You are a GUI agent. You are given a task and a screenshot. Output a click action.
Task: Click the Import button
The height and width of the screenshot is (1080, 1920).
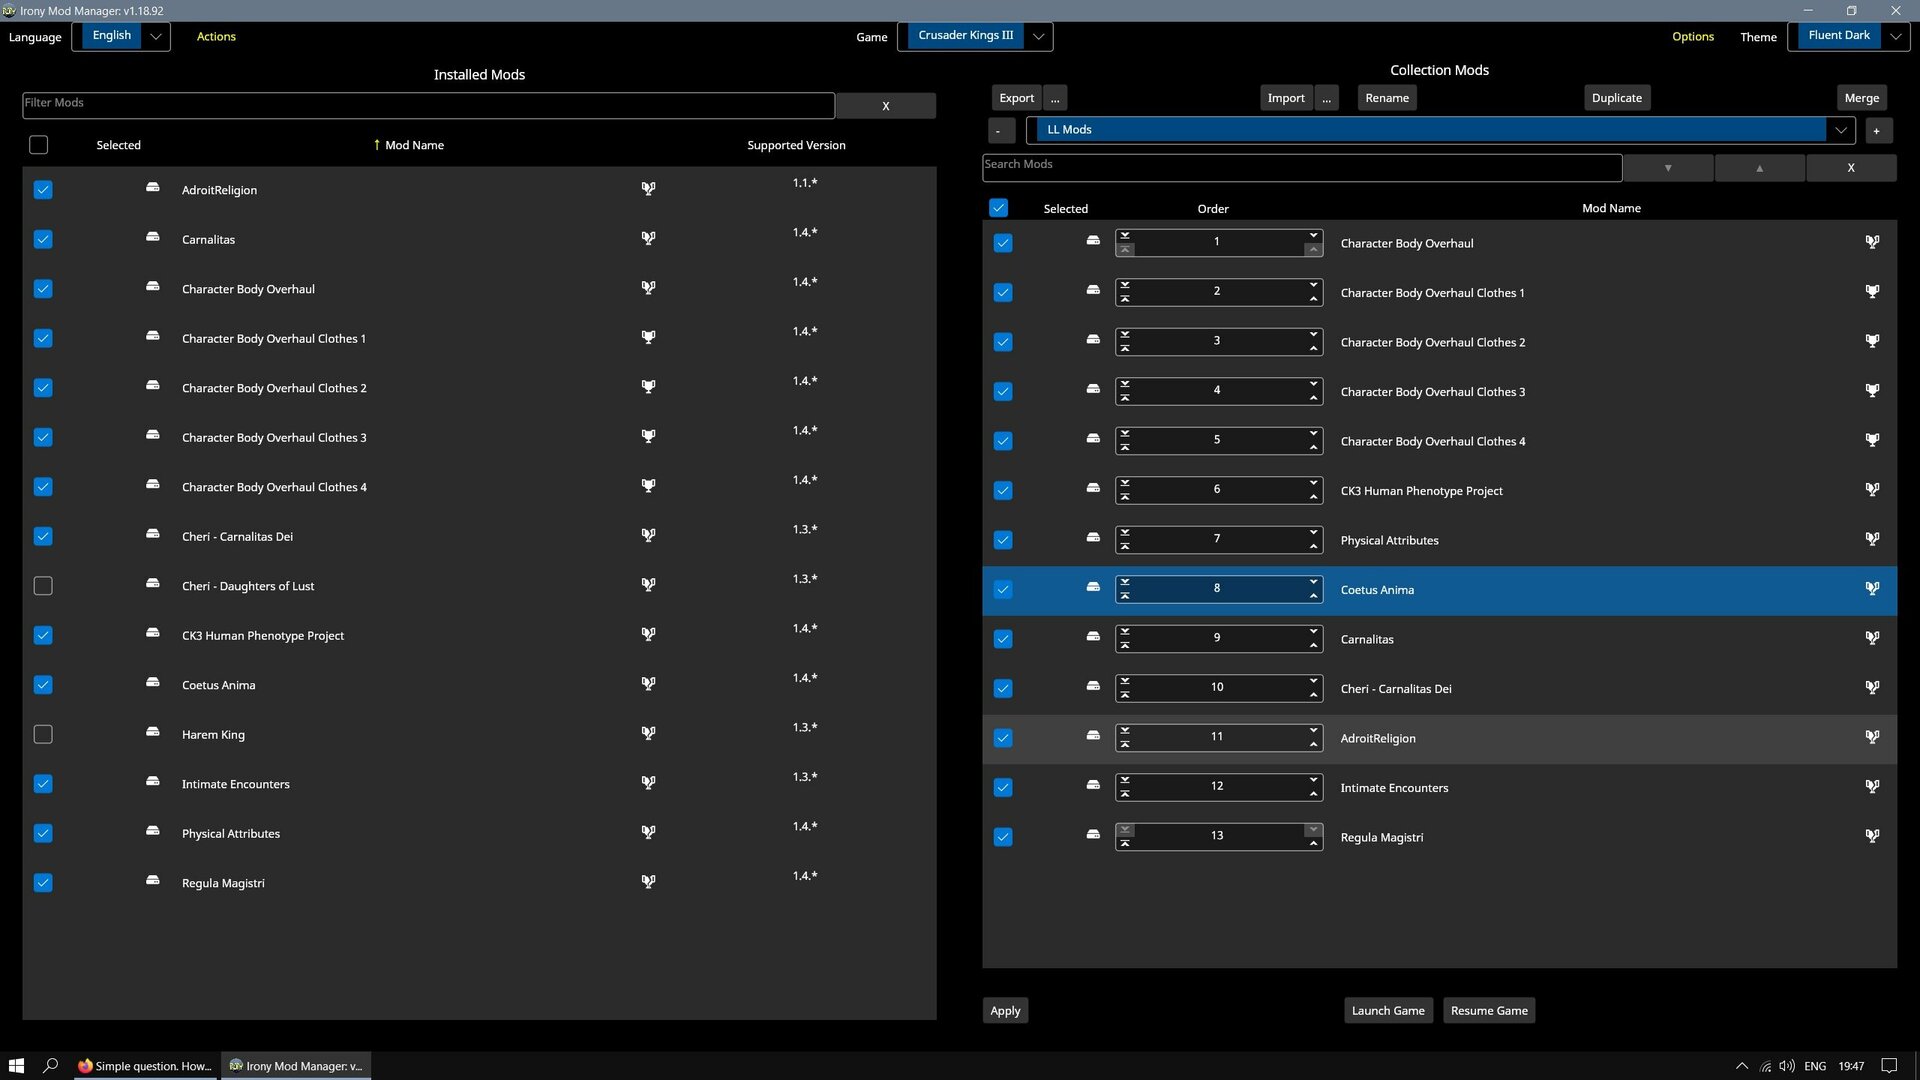click(1286, 98)
